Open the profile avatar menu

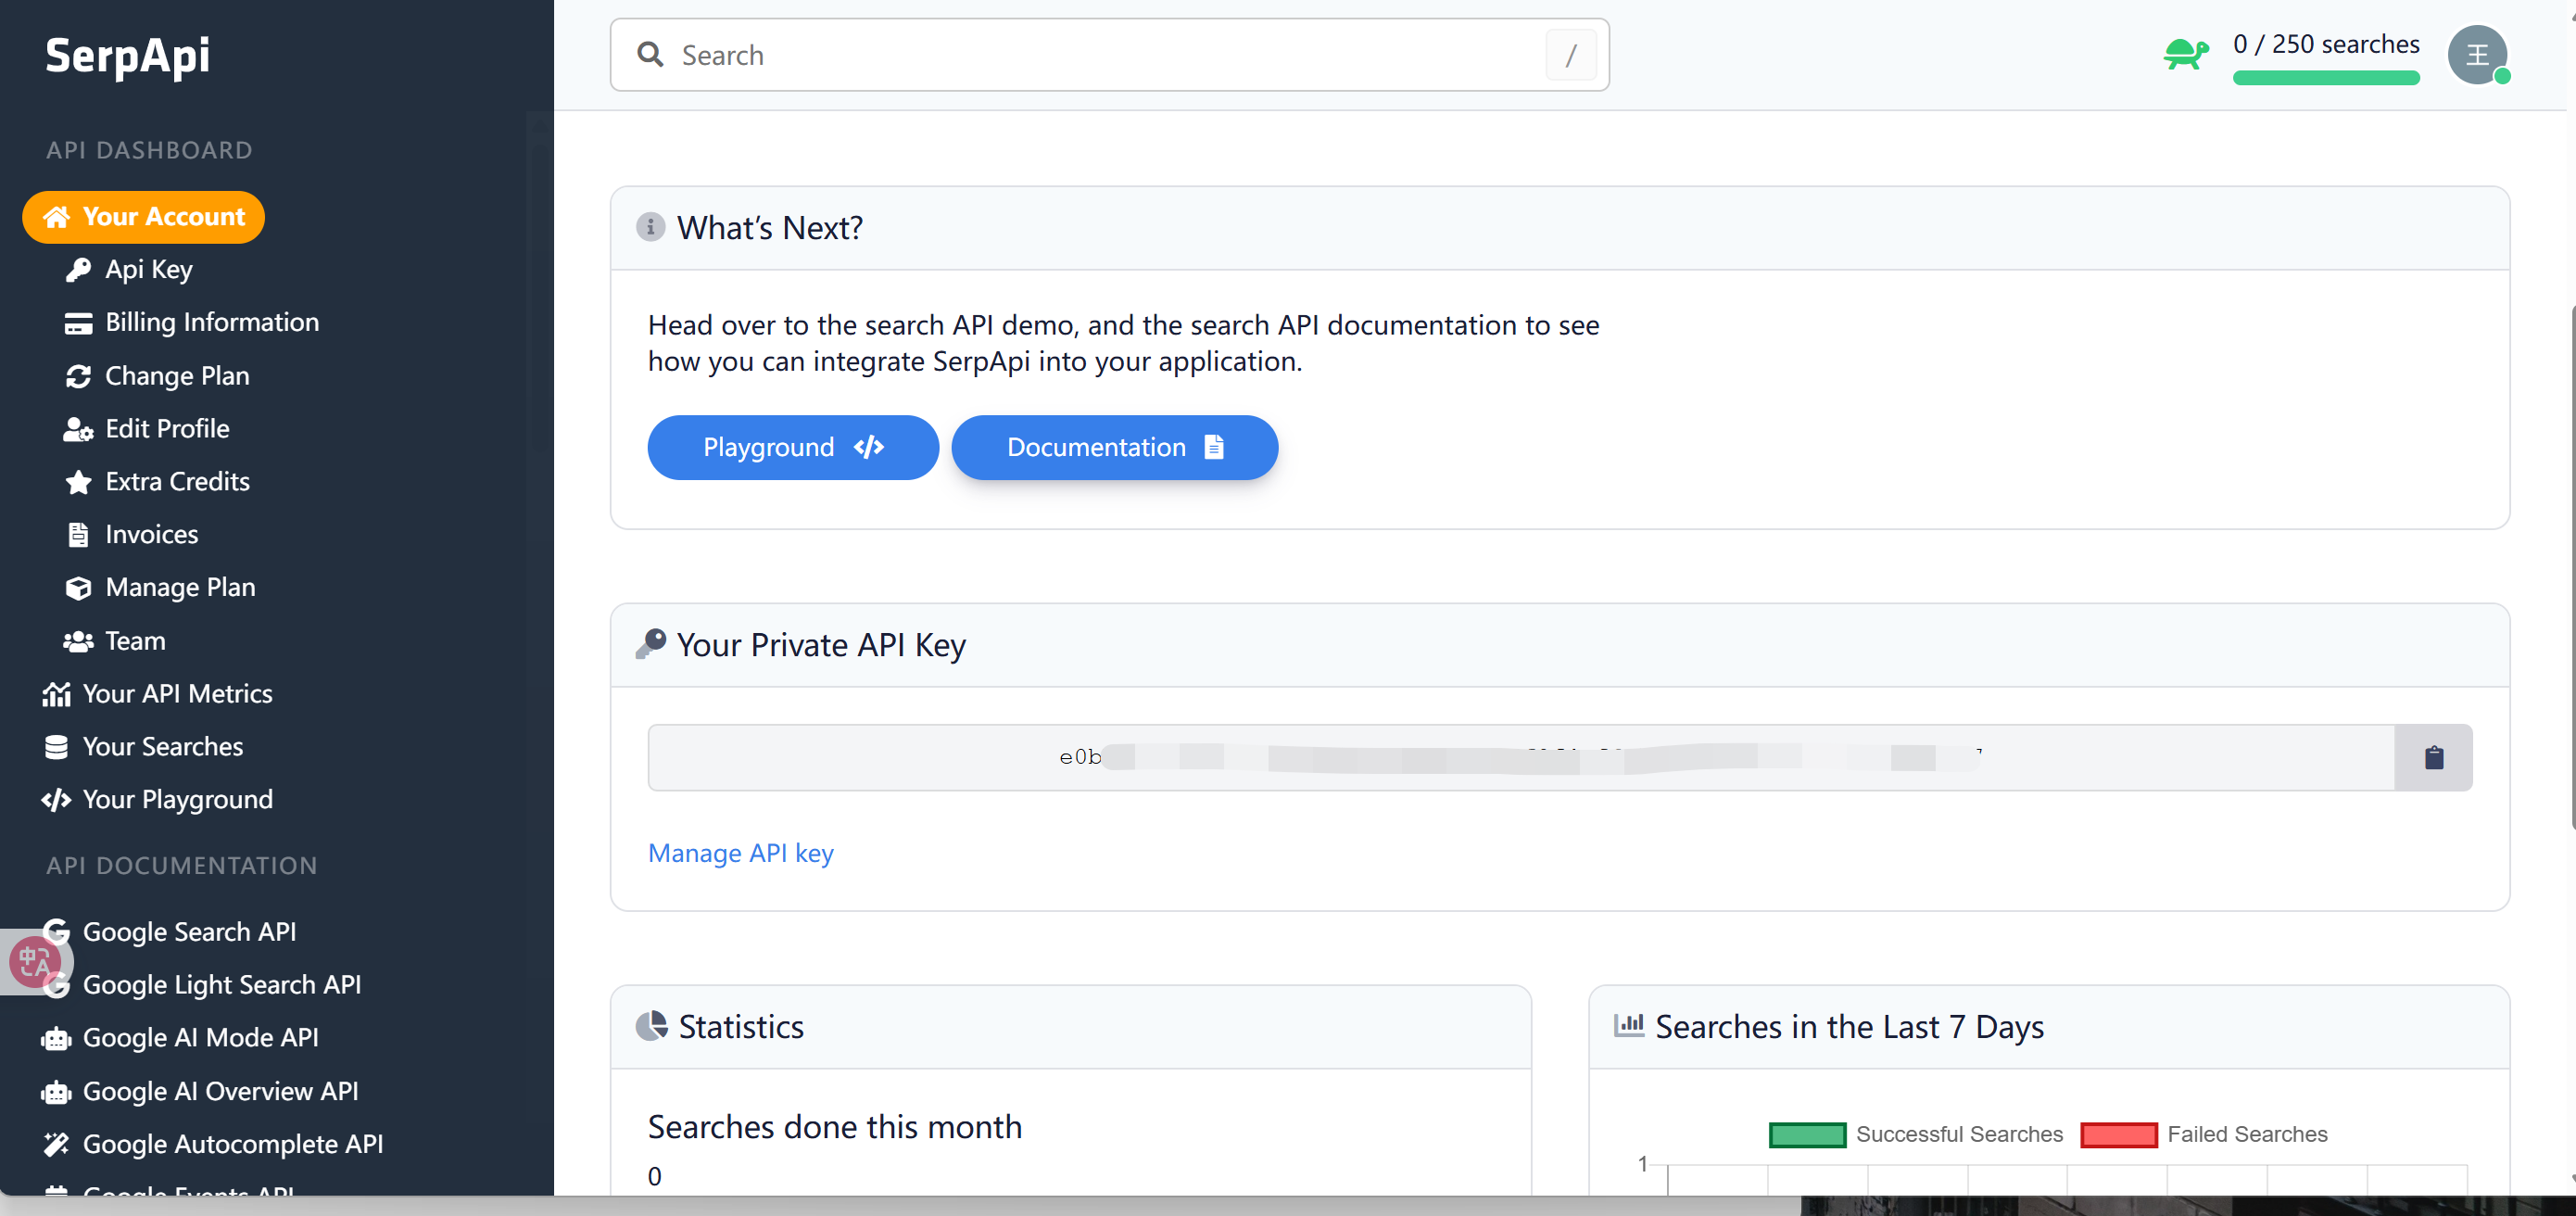point(2478,55)
